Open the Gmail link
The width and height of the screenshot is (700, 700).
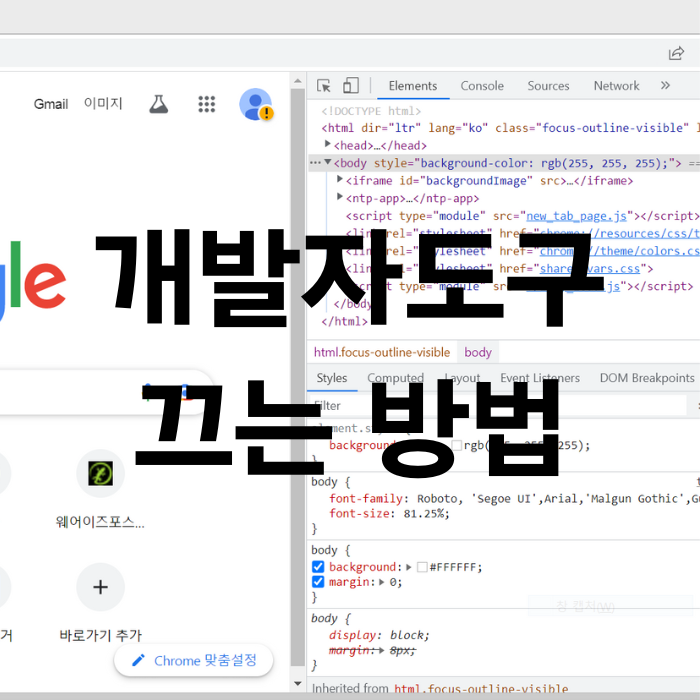coord(51,104)
